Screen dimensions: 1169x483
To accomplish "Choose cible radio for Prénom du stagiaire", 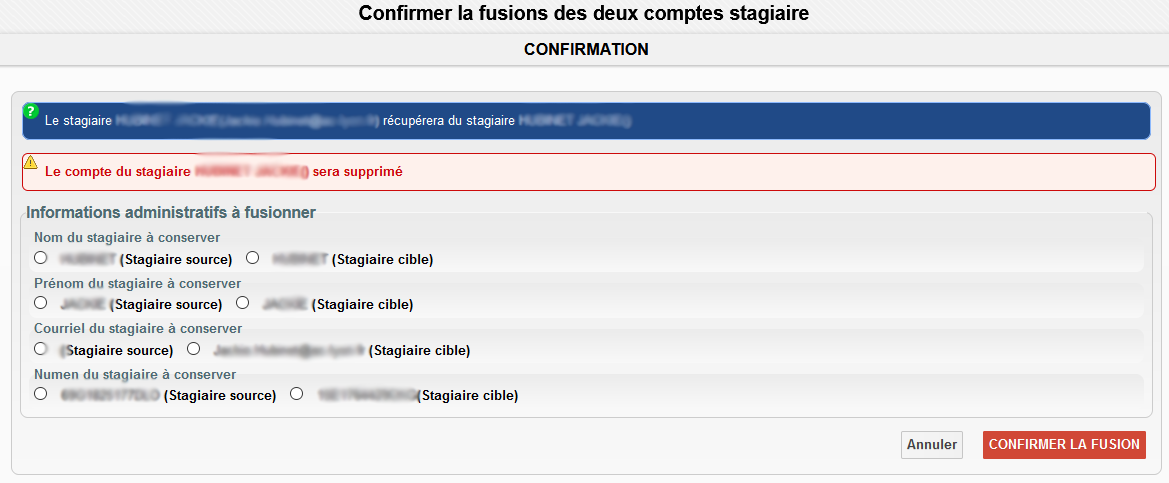I will [243, 302].
